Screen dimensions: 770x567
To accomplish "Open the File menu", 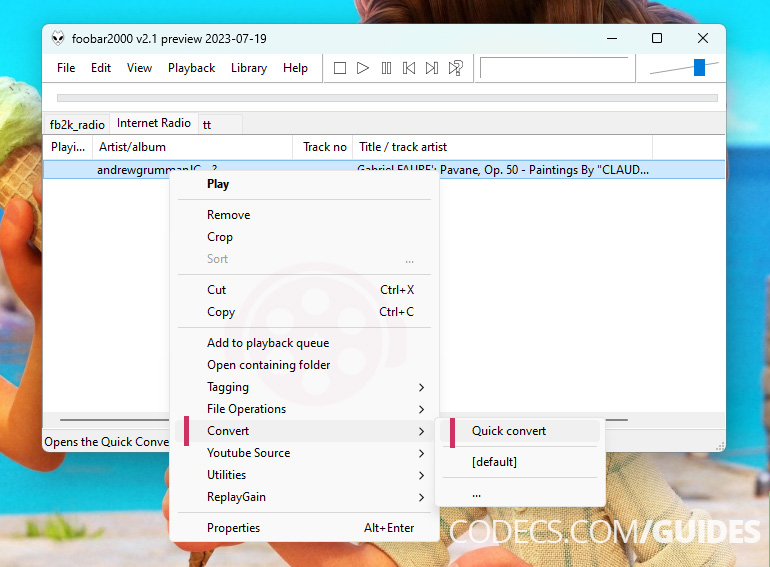I will tap(66, 68).
